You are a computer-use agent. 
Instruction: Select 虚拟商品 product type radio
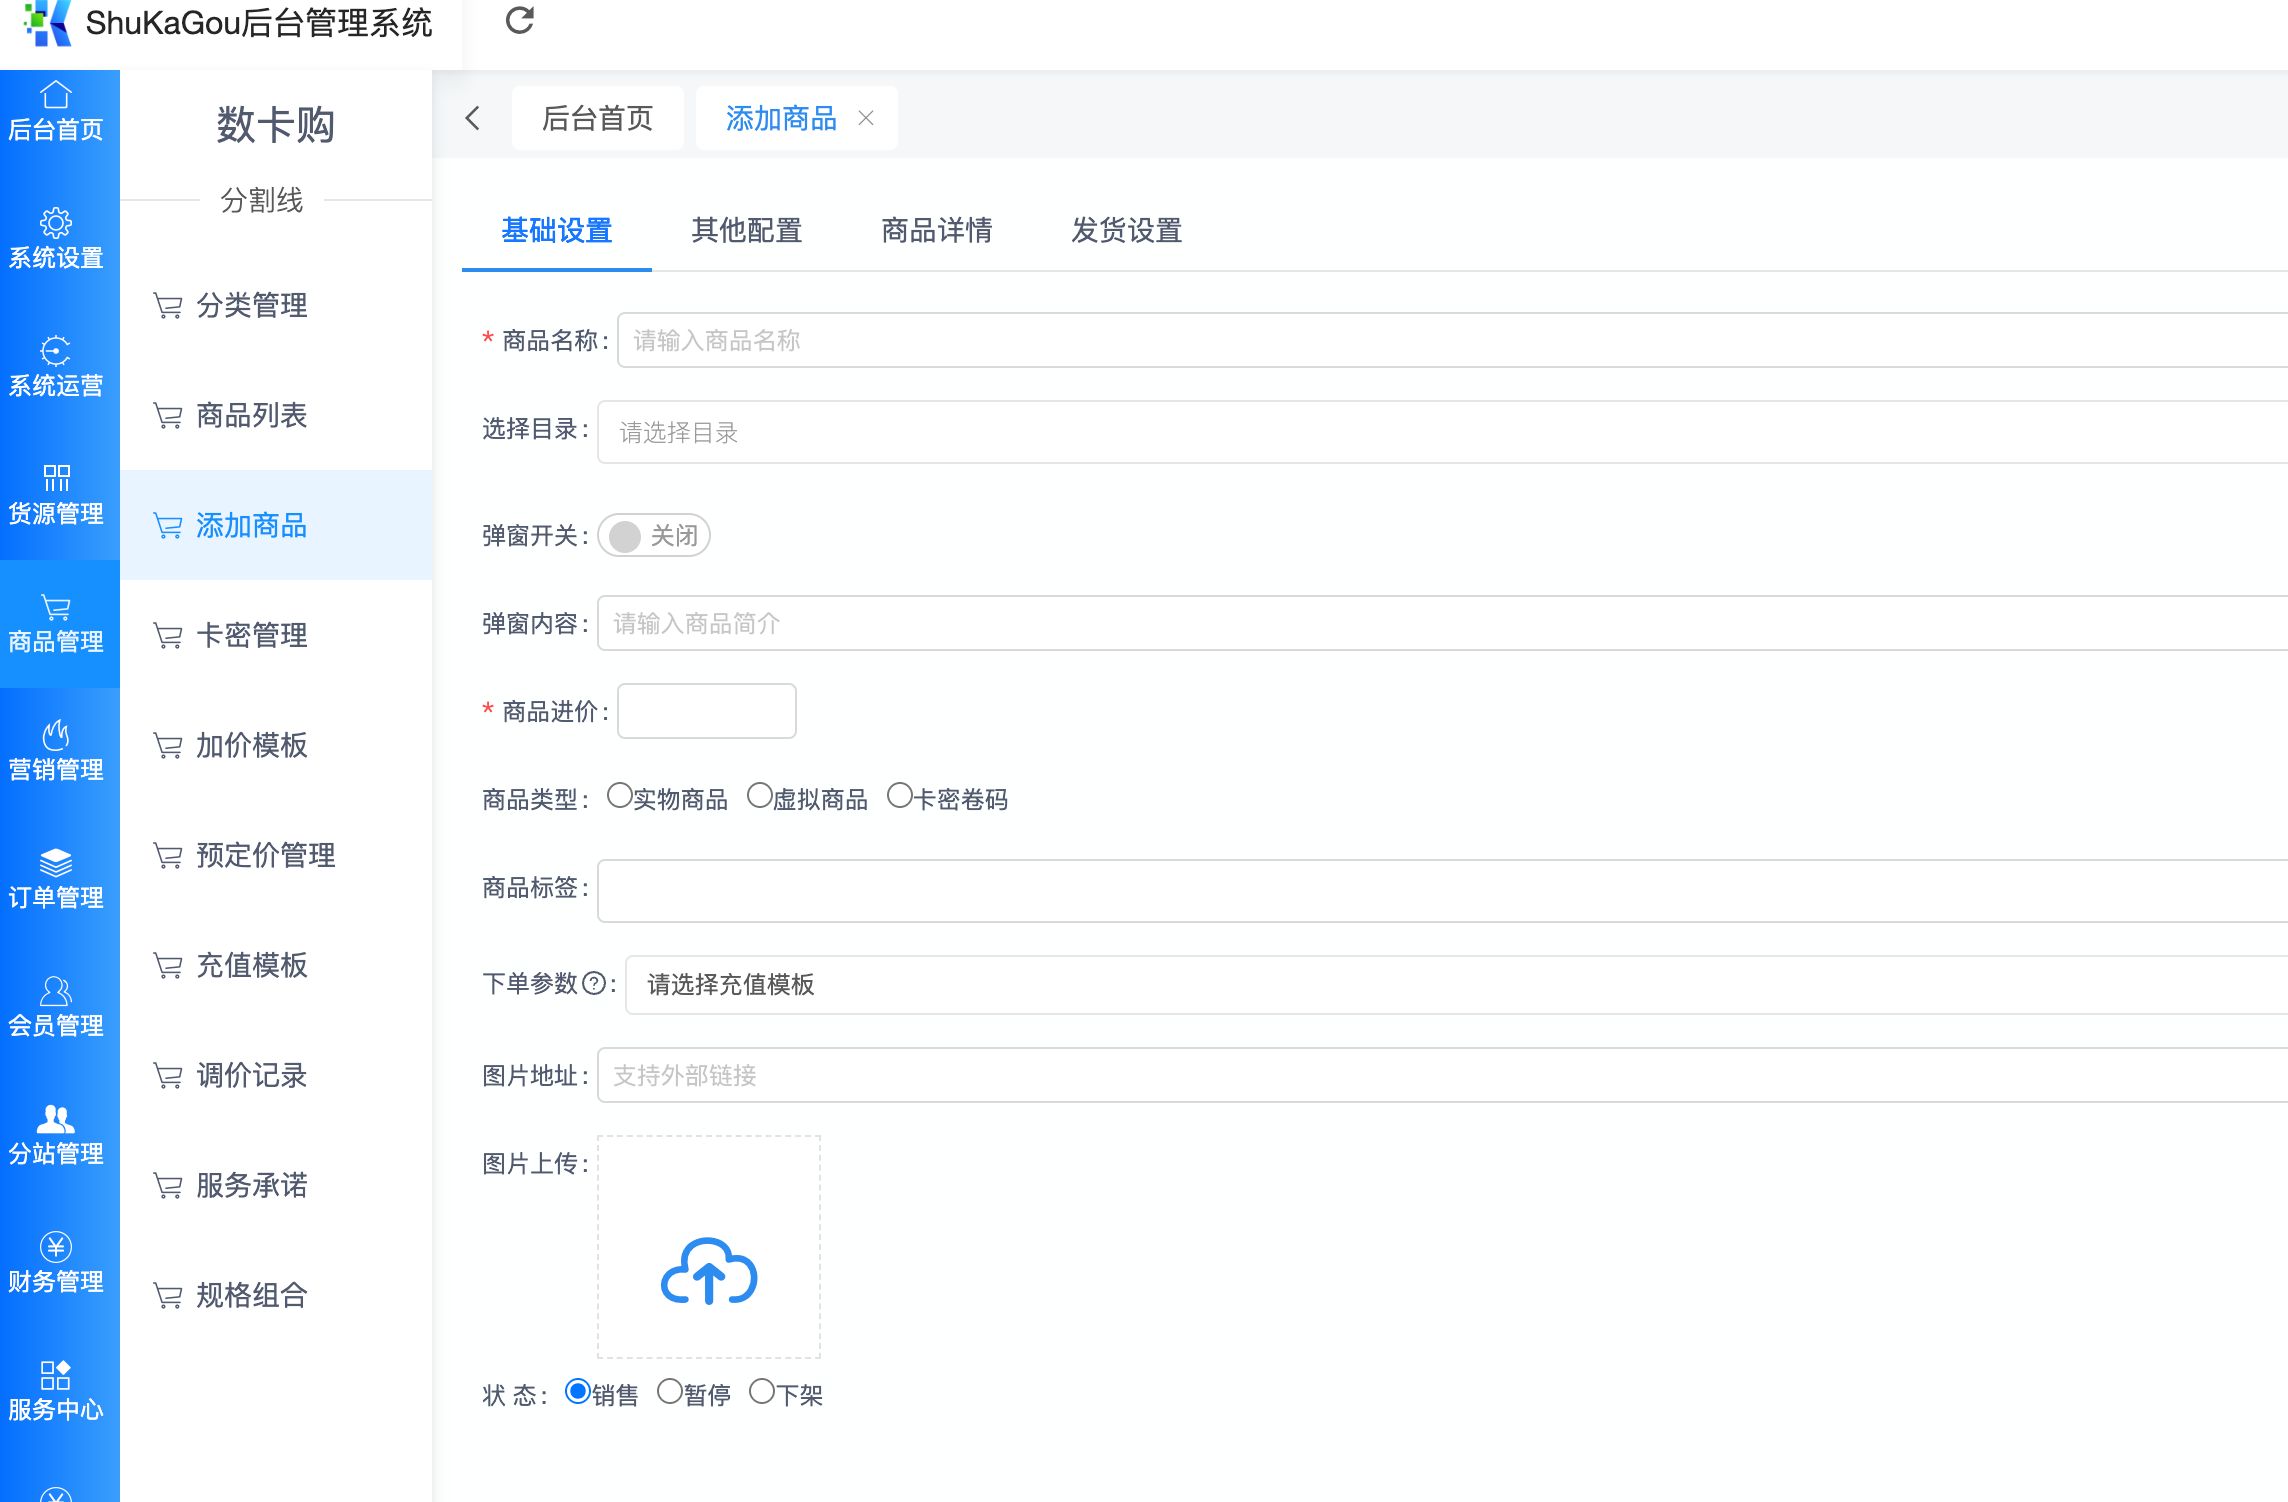coord(760,795)
